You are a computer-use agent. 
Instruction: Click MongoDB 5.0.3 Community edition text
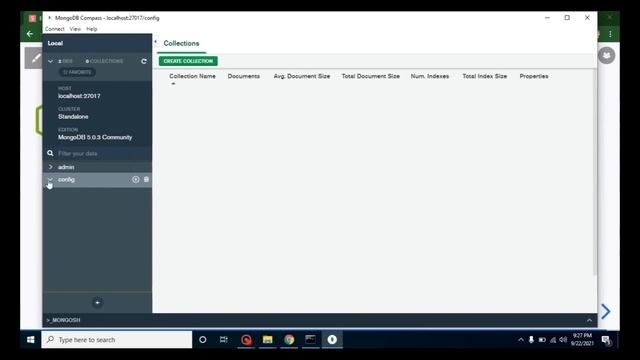click(95, 137)
